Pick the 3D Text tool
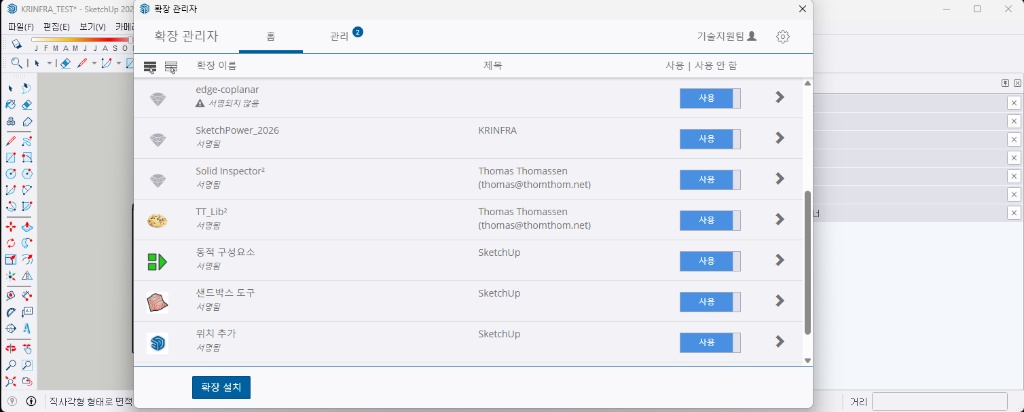Image resolution: width=1024 pixels, height=412 pixels. [27, 328]
